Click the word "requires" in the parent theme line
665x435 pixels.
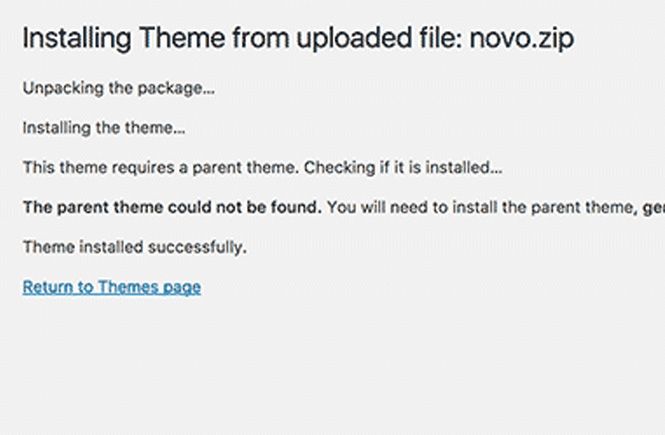(x=143, y=168)
